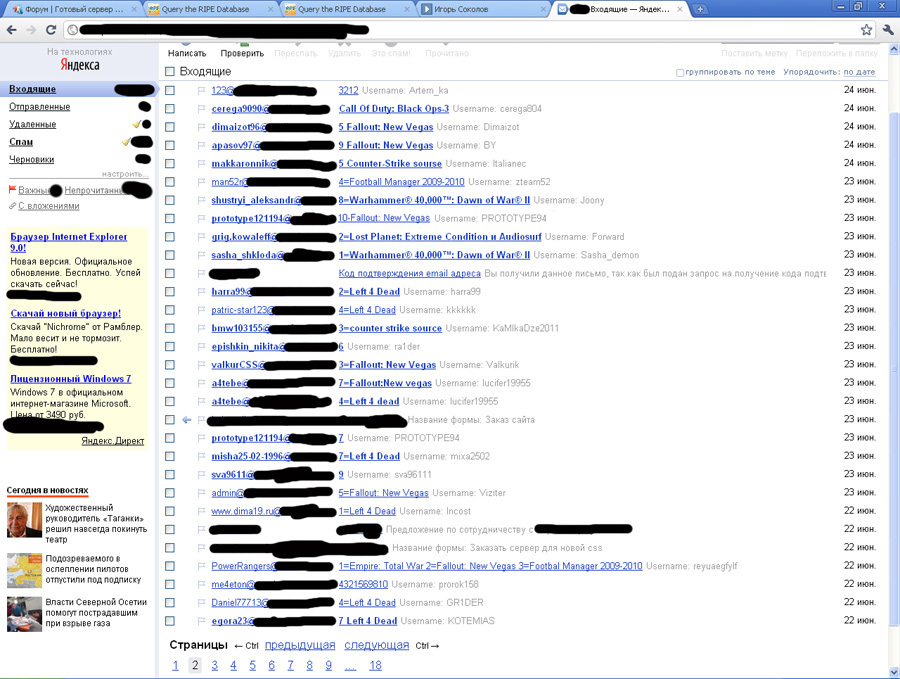Image resolution: width=900 pixels, height=679 pixels.
Task: Open Спам folder
Action: [x=21, y=142]
